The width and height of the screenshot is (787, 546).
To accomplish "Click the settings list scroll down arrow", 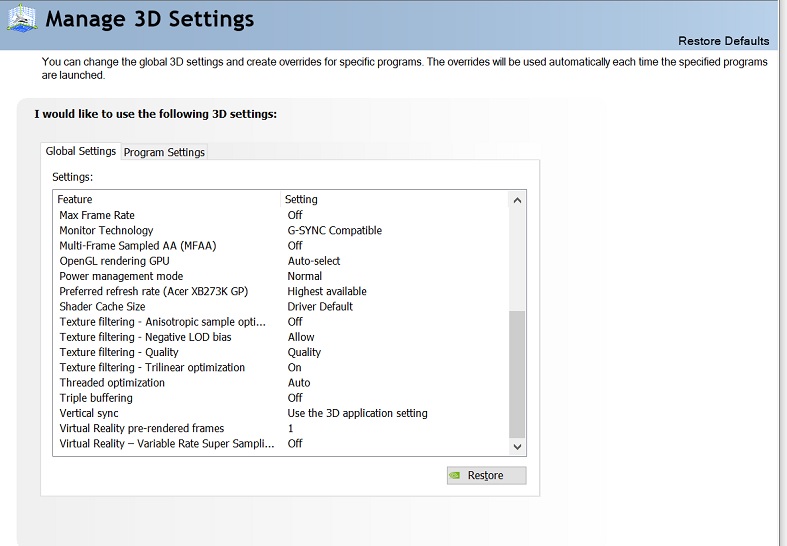I will pos(517,448).
